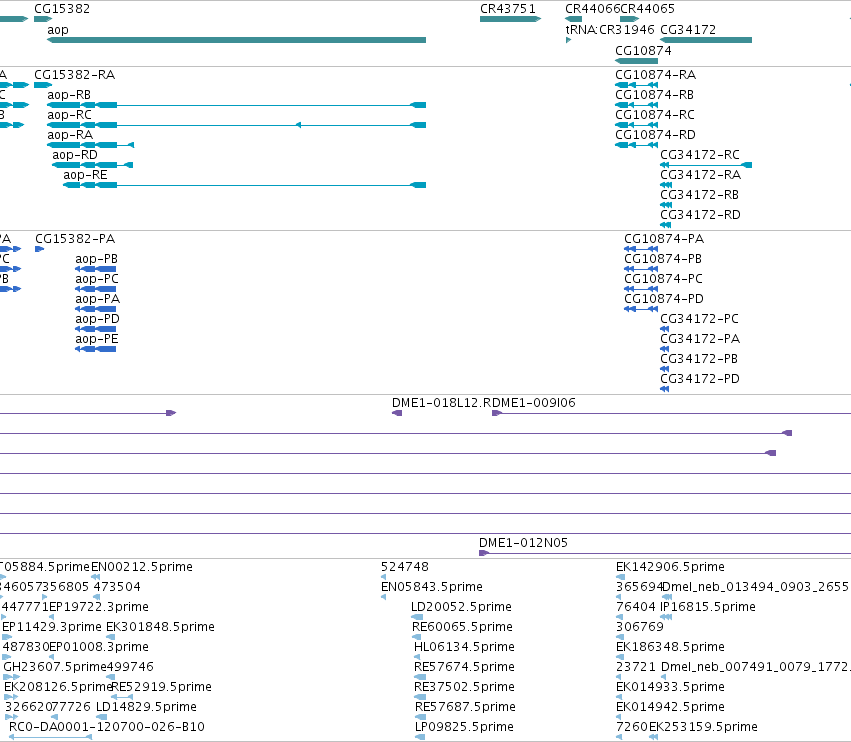
Task: Open the aop-PC protein label
Action: pos(97,279)
